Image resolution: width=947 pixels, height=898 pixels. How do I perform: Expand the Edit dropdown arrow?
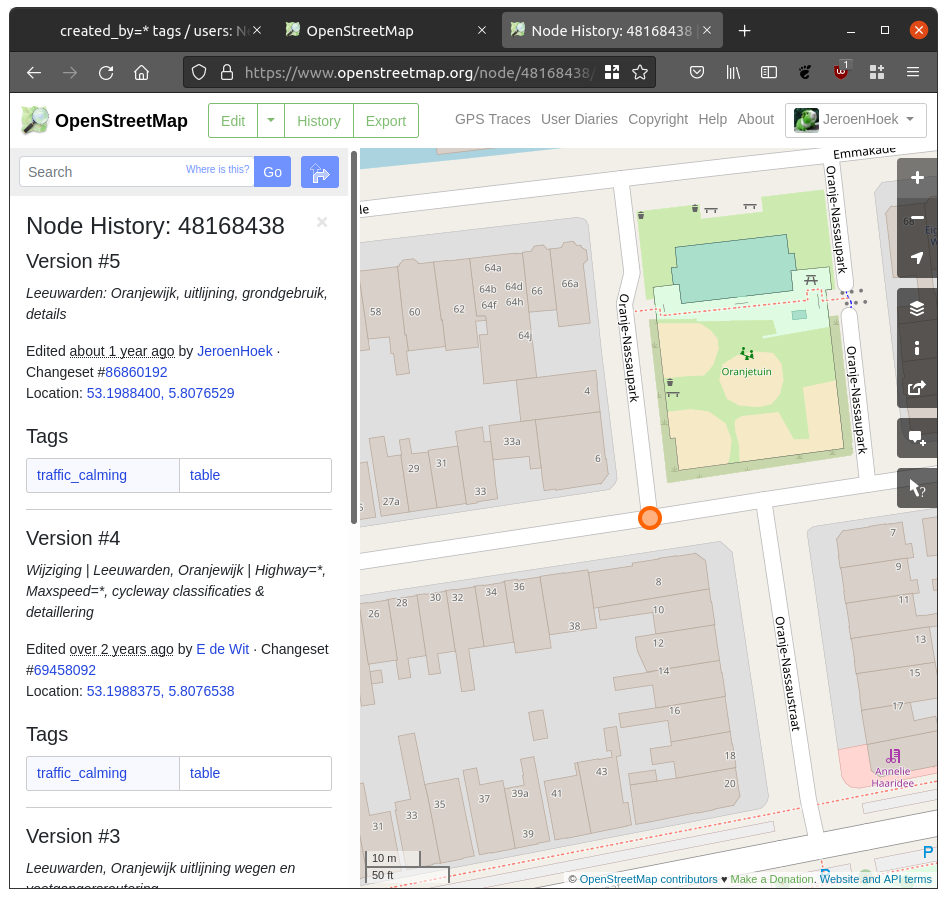[271, 120]
